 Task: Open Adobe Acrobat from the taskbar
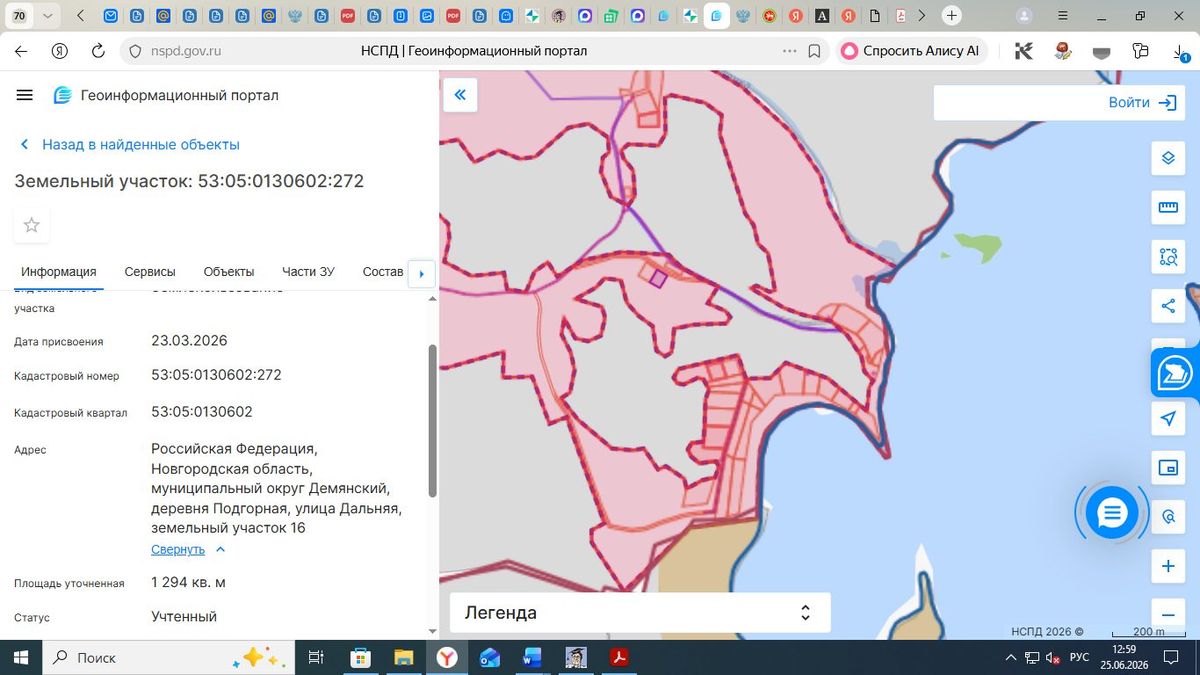(x=619, y=657)
